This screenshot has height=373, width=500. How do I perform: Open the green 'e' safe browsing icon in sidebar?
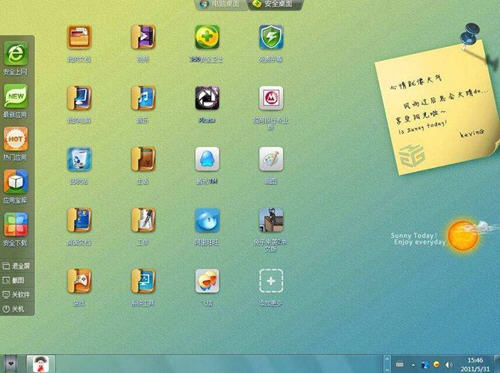16,53
